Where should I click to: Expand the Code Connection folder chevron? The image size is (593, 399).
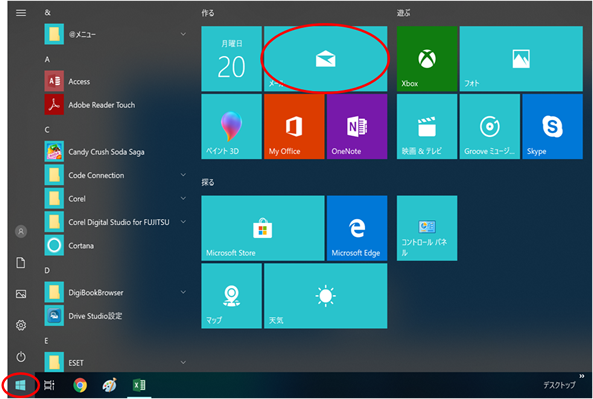point(183,175)
